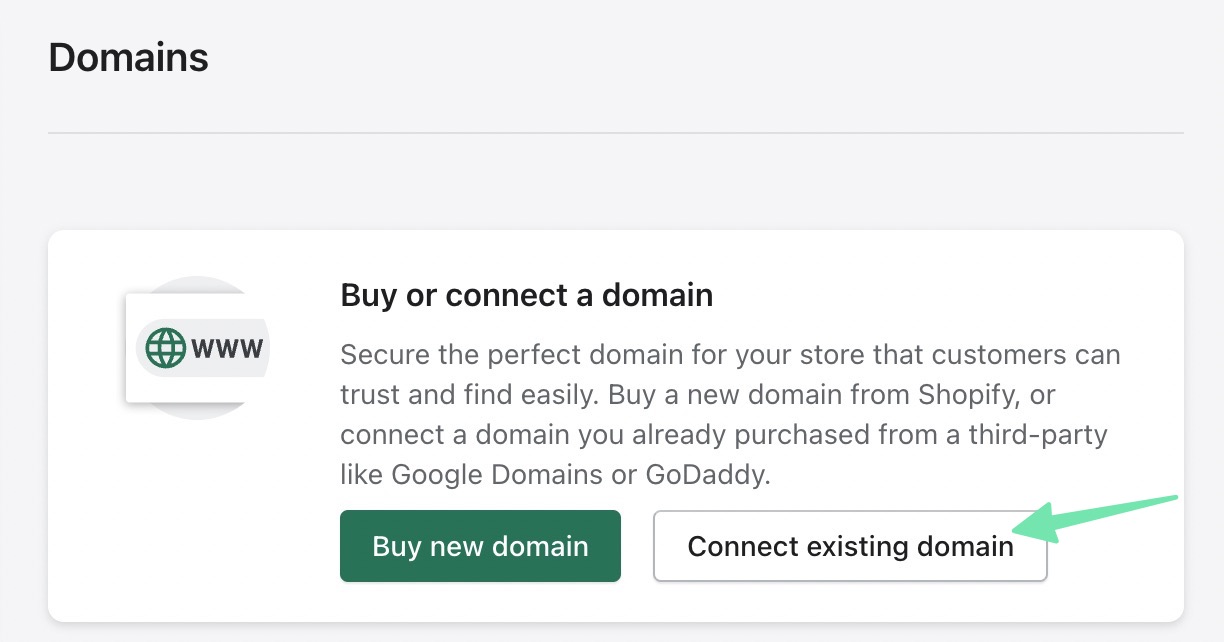
Task: Click "trust and find easily" in the description
Action: [x=463, y=395]
